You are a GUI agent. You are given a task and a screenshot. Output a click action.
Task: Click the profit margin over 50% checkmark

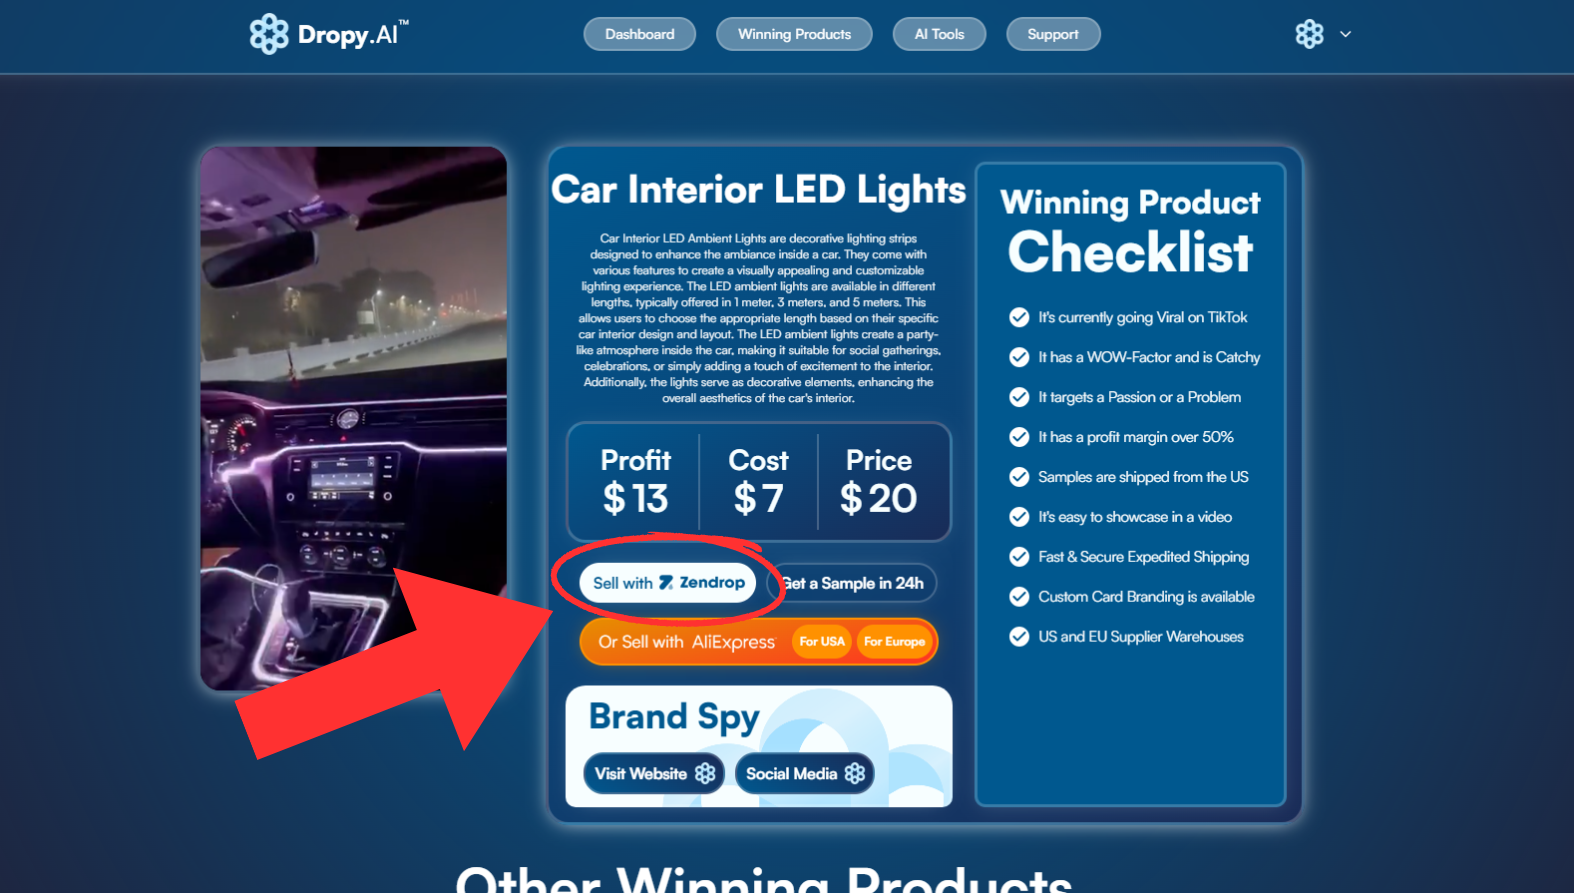[x=1019, y=437]
